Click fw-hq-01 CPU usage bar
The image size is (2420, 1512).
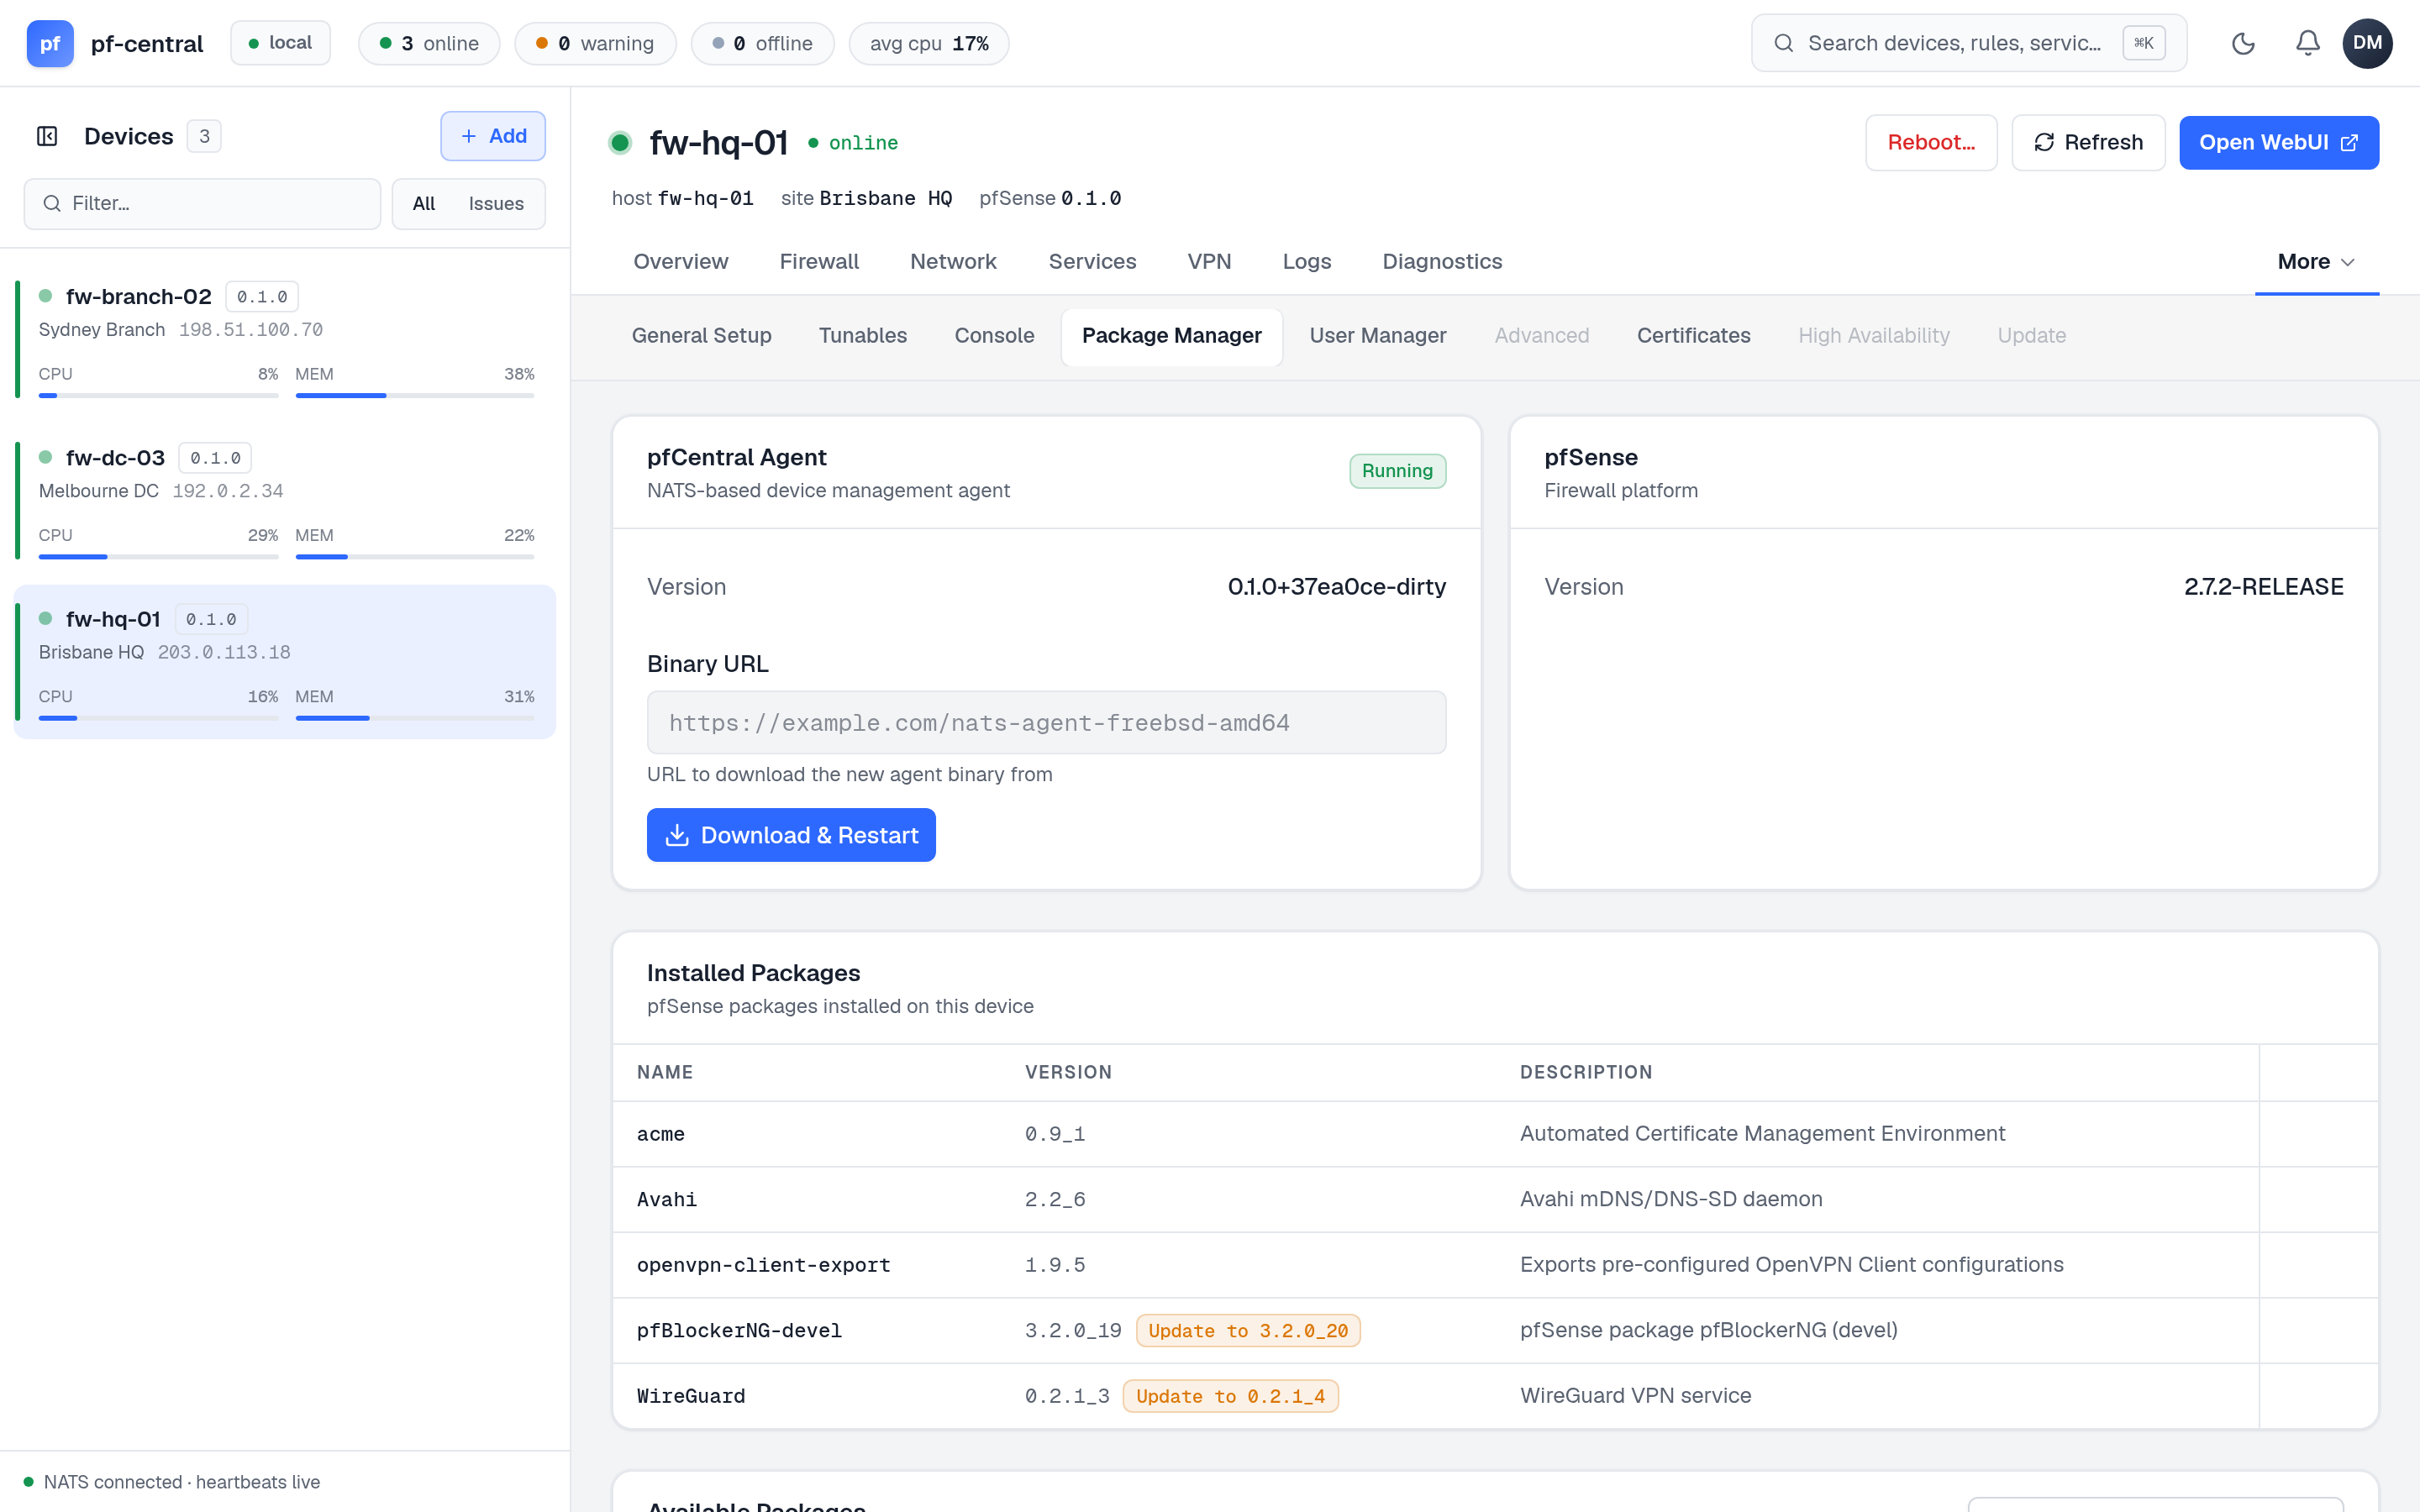point(158,718)
